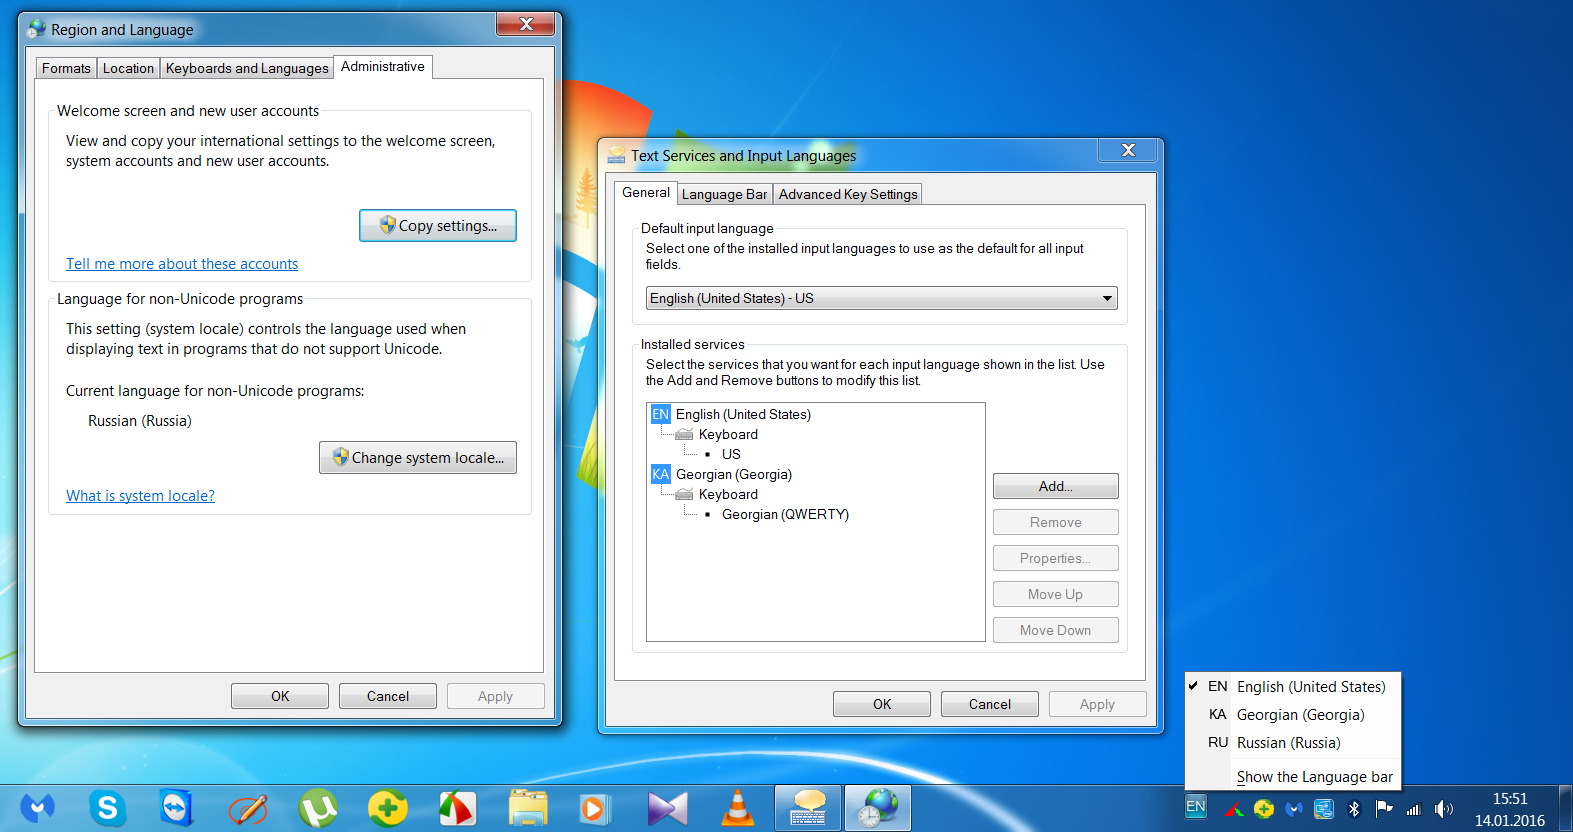Open the blue monitor tray icon

(1324, 809)
